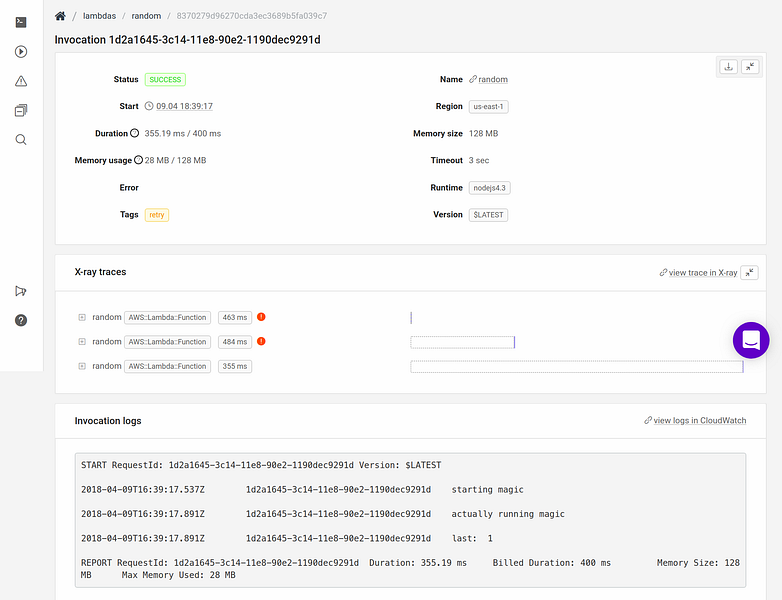782x600 pixels.
Task: Expand the 484 ms random trace row
Action: pos(82,342)
